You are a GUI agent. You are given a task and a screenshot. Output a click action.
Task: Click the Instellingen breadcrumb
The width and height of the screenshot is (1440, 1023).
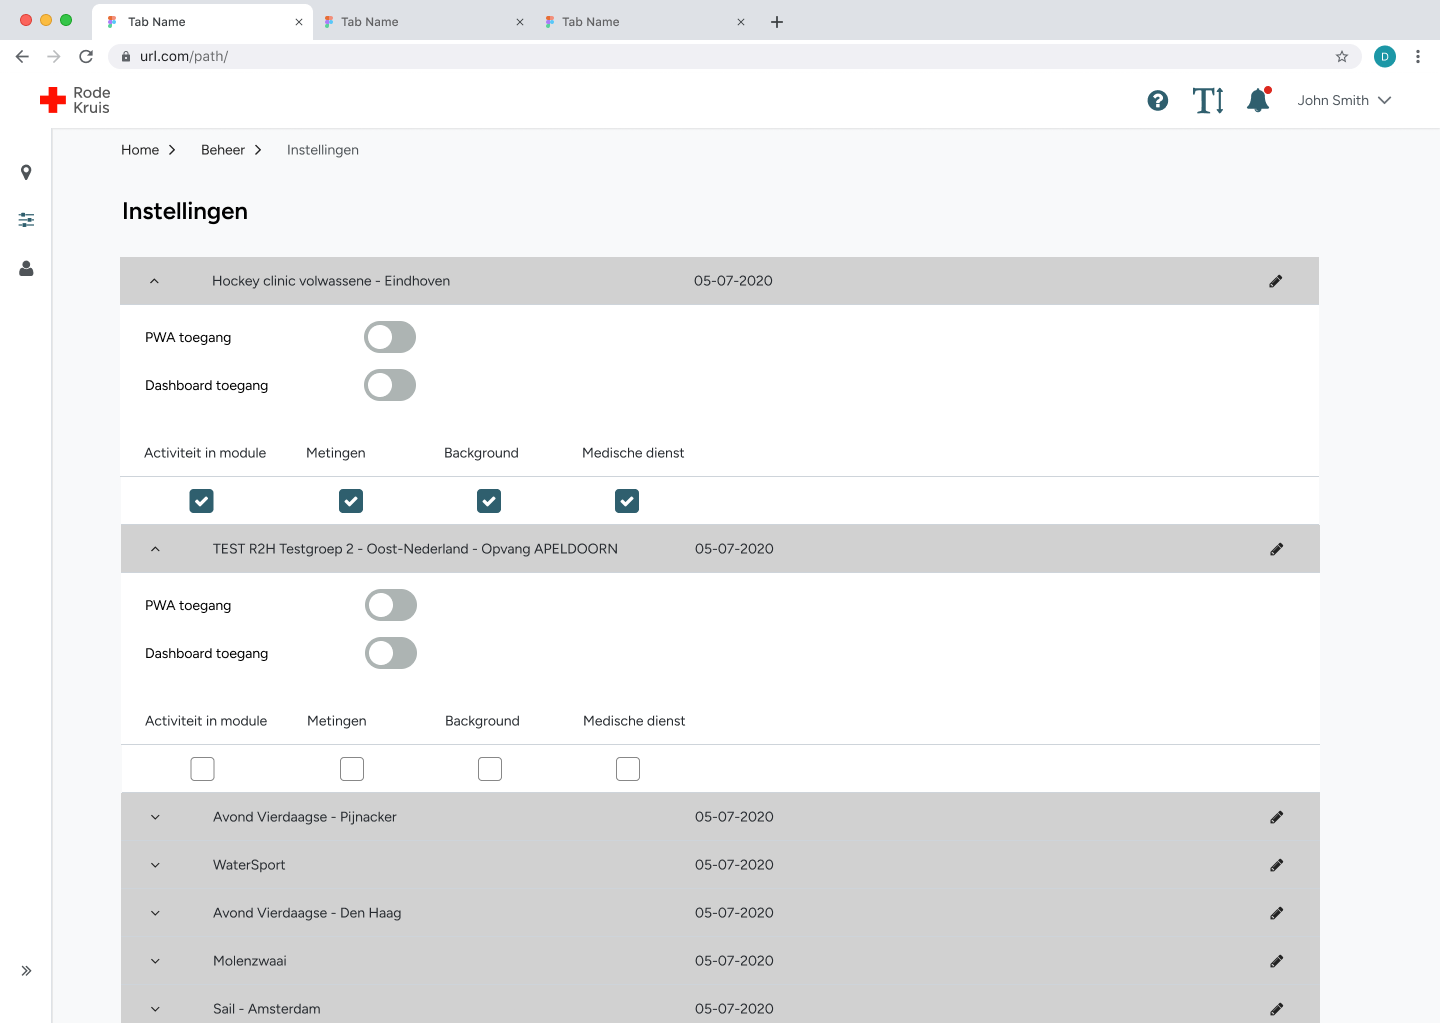pyautogui.click(x=323, y=150)
